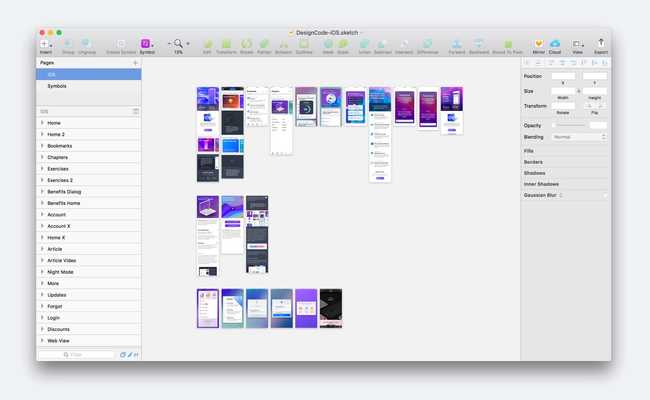Add a new page with plus icon
The width and height of the screenshot is (650, 400).
[x=135, y=62]
